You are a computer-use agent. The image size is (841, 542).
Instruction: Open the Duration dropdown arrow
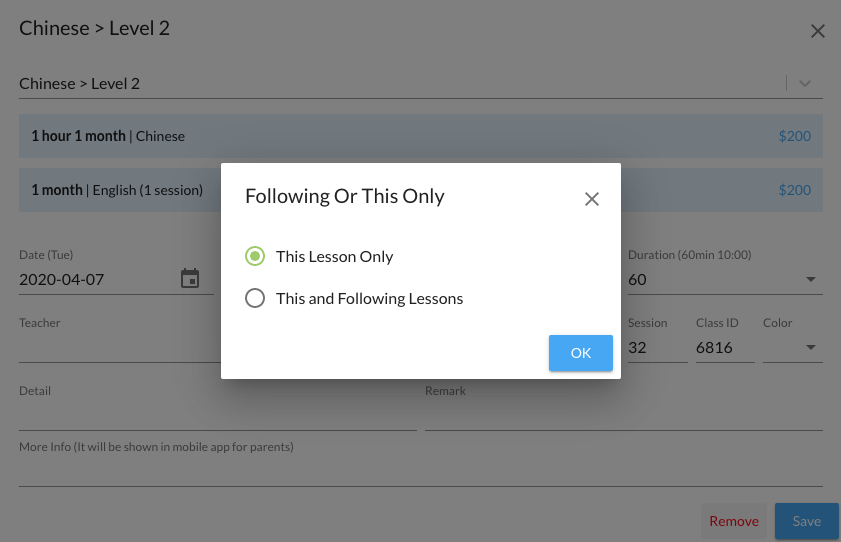810,280
